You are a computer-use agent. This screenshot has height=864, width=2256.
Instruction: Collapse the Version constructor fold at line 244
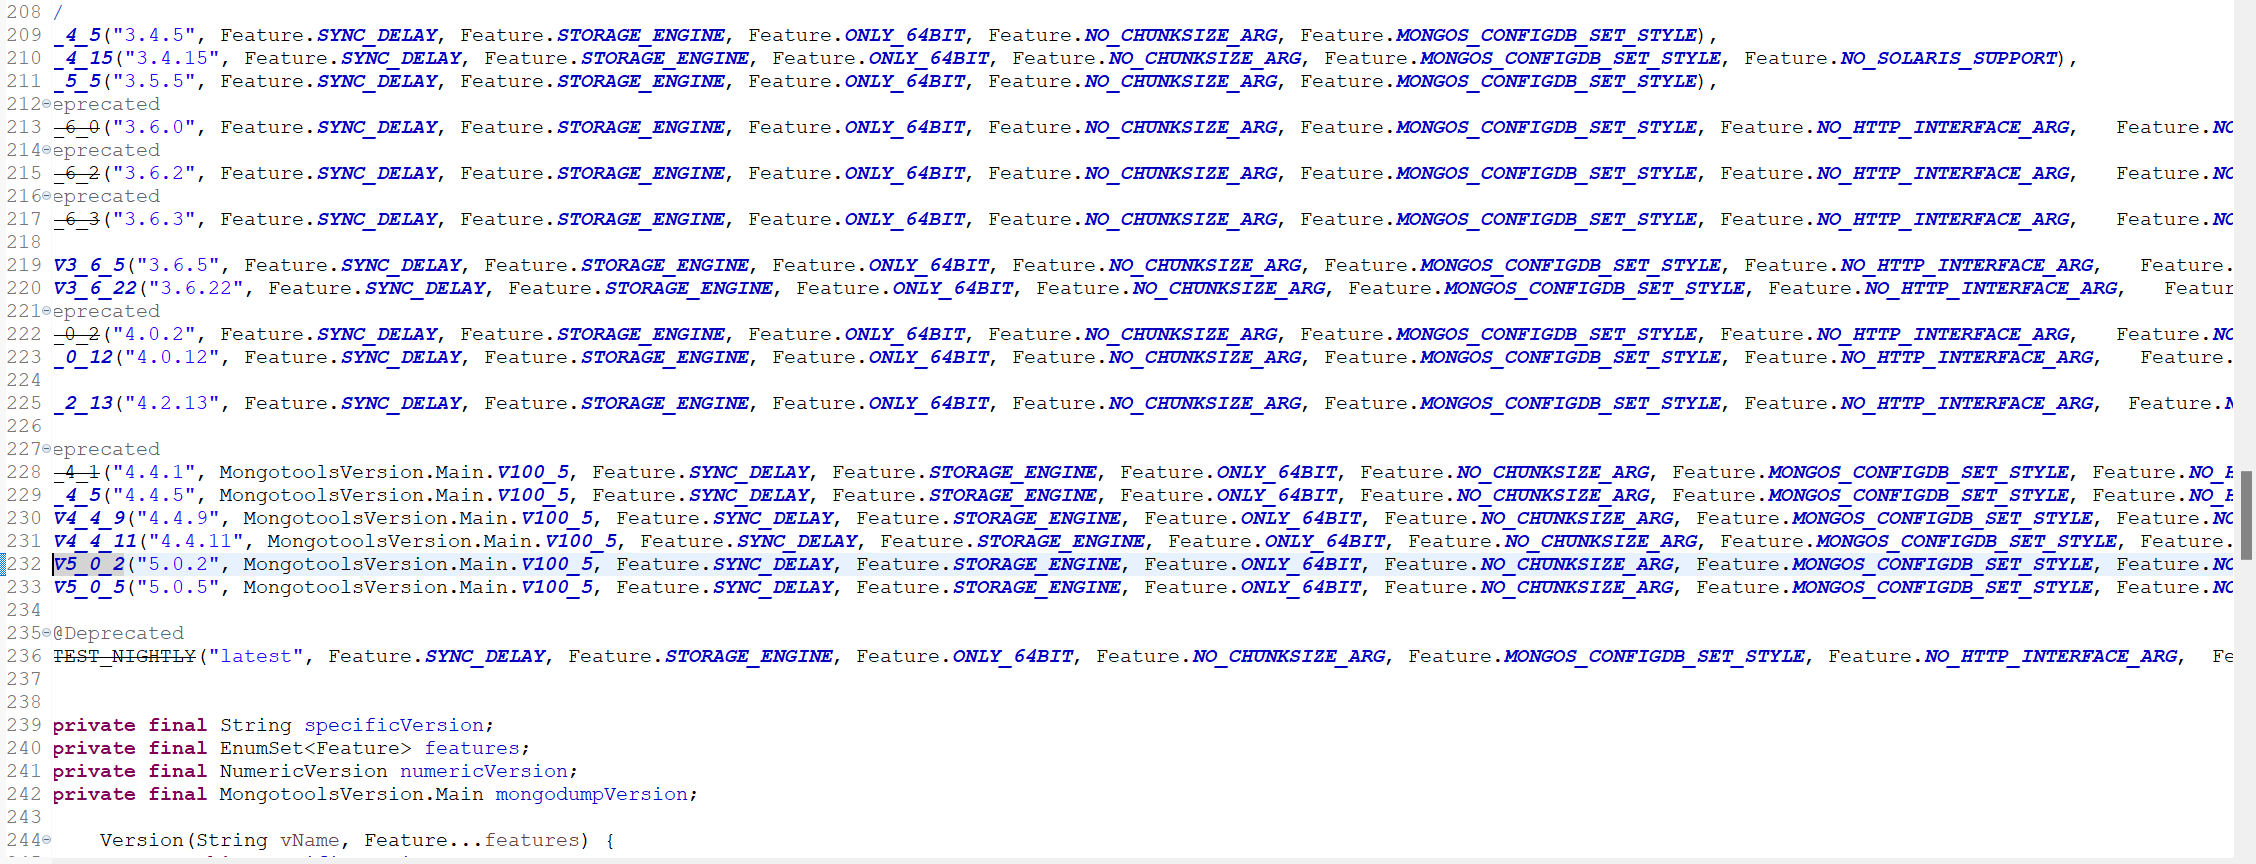(46, 840)
